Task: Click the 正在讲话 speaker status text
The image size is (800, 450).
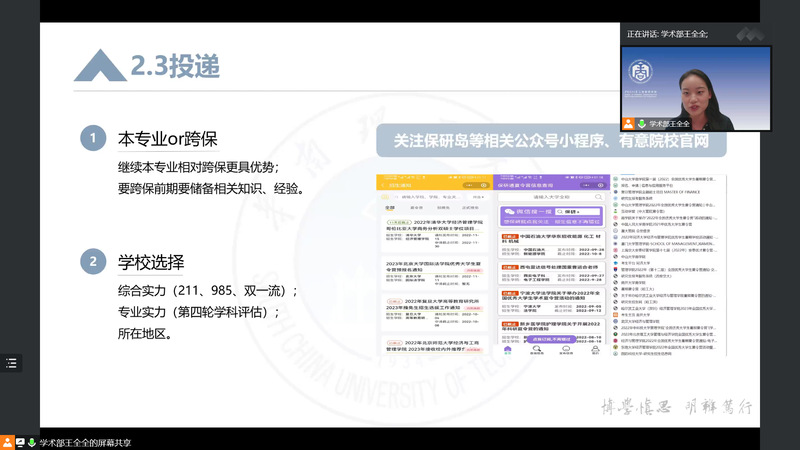Action: pyautogui.click(x=666, y=34)
